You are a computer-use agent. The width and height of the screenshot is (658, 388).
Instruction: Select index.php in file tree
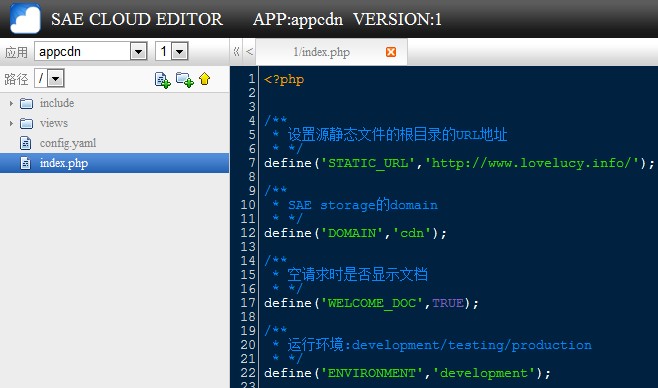coord(115,163)
